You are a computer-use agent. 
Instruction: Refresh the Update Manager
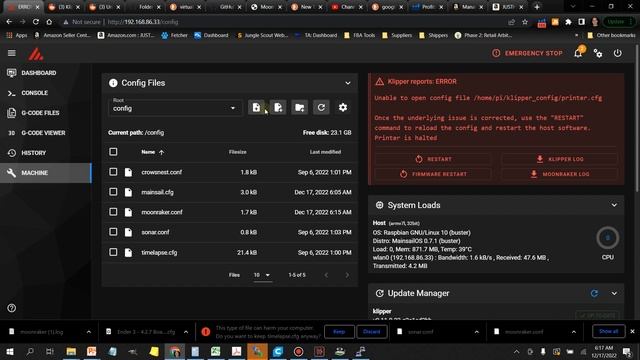(x=594, y=293)
